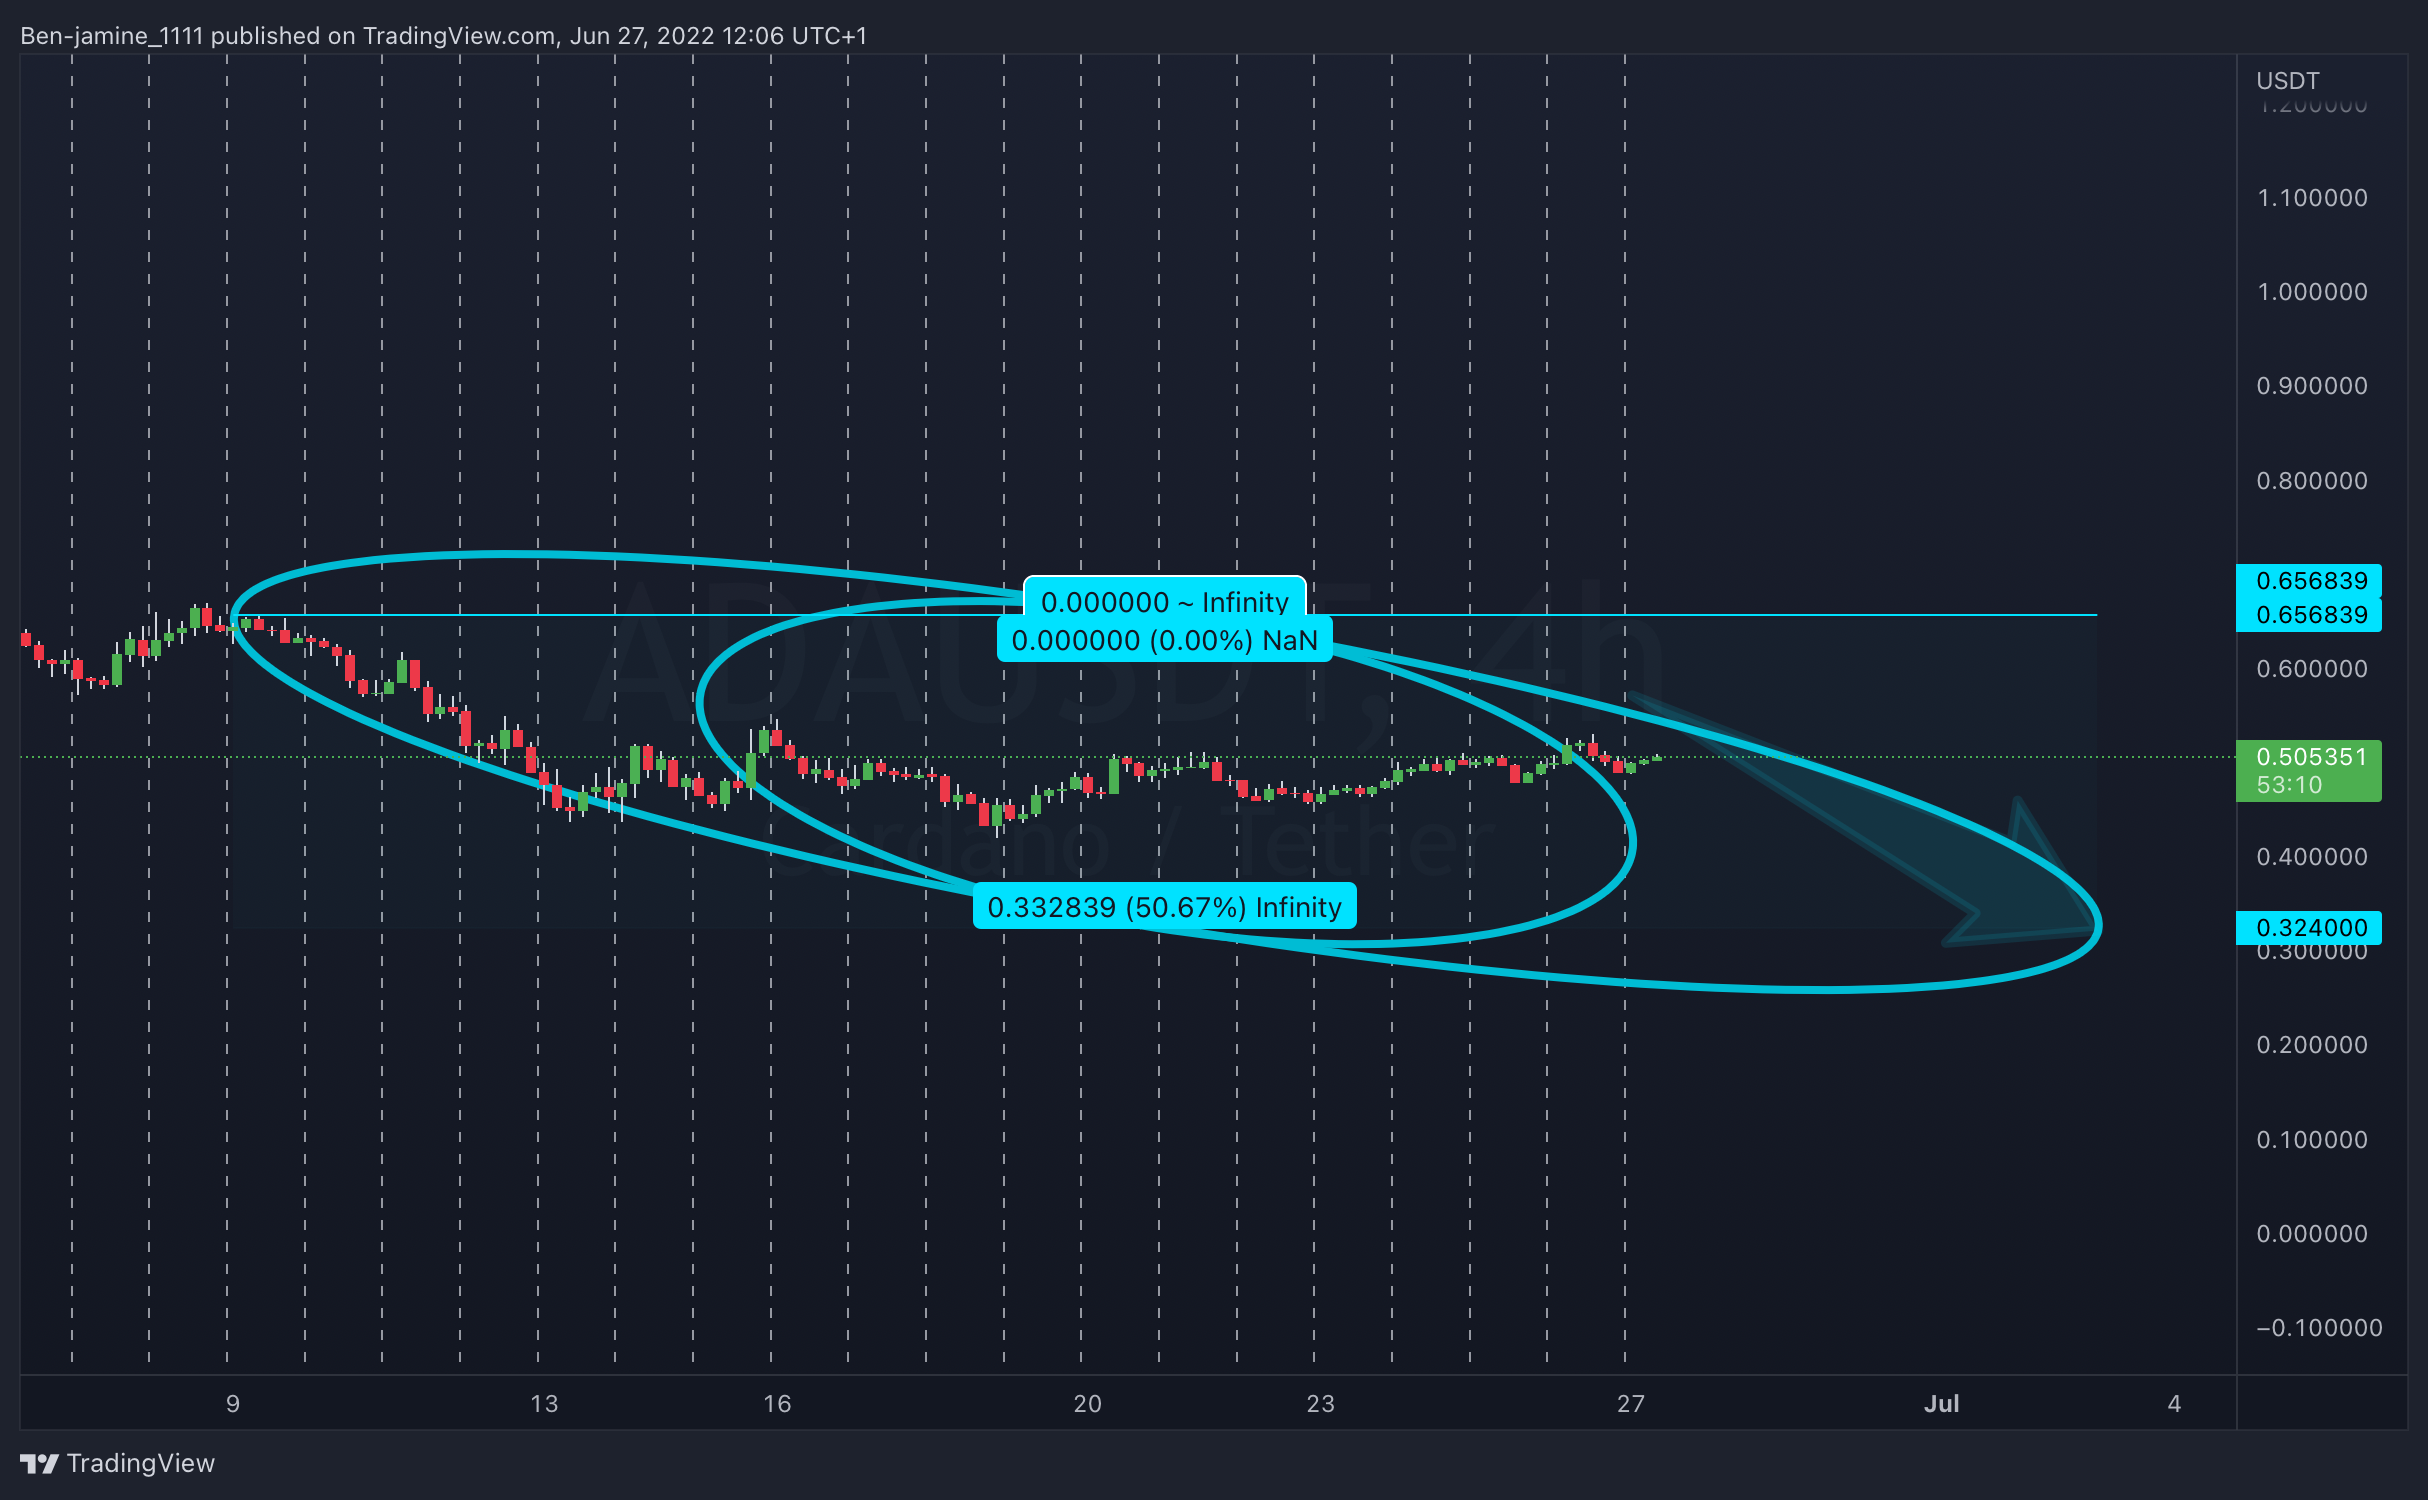This screenshot has width=2428, height=1500.
Task: Click the lower 0.656839 price tag
Action: [2309, 615]
